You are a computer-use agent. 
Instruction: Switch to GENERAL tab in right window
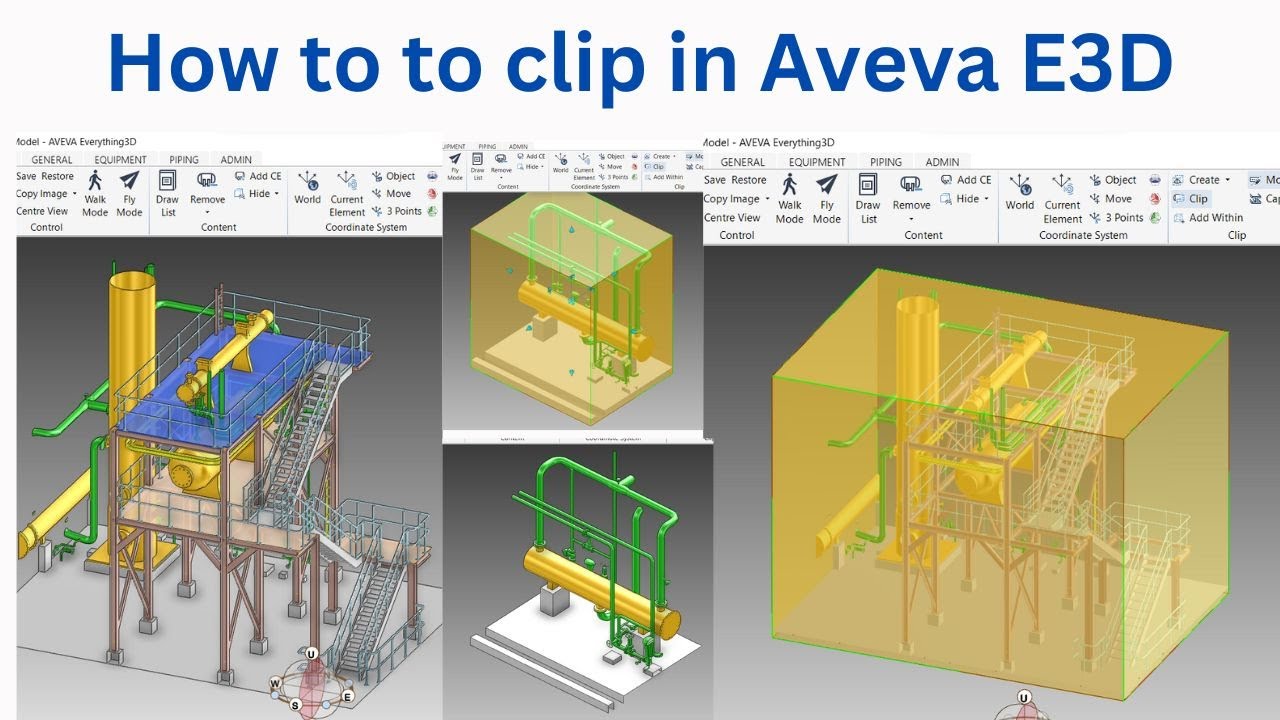[743, 162]
